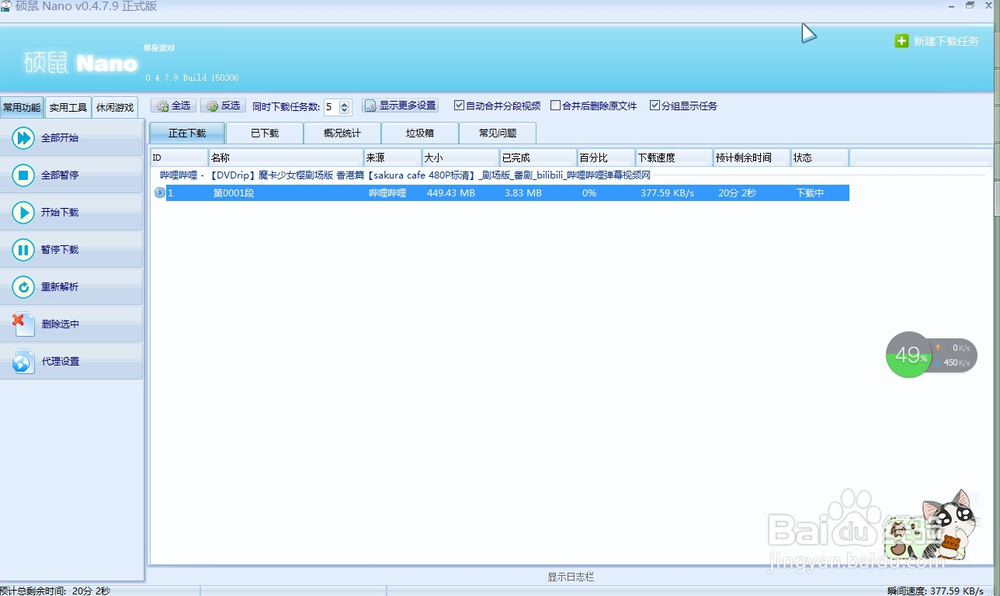Click 反选 invert selection button
Image resolution: width=1000 pixels, height=596 pixels.
point(223,106)
